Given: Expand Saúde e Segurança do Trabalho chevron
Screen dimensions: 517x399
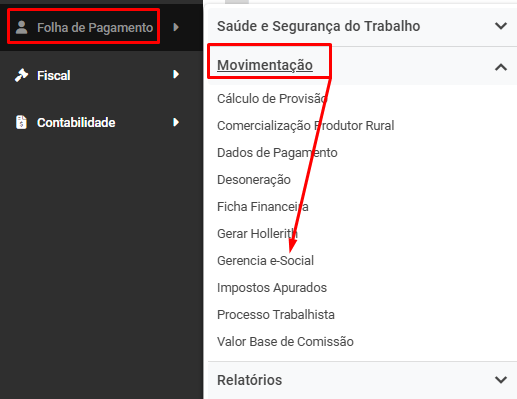Looking at the screenshot, I should 501,26.
